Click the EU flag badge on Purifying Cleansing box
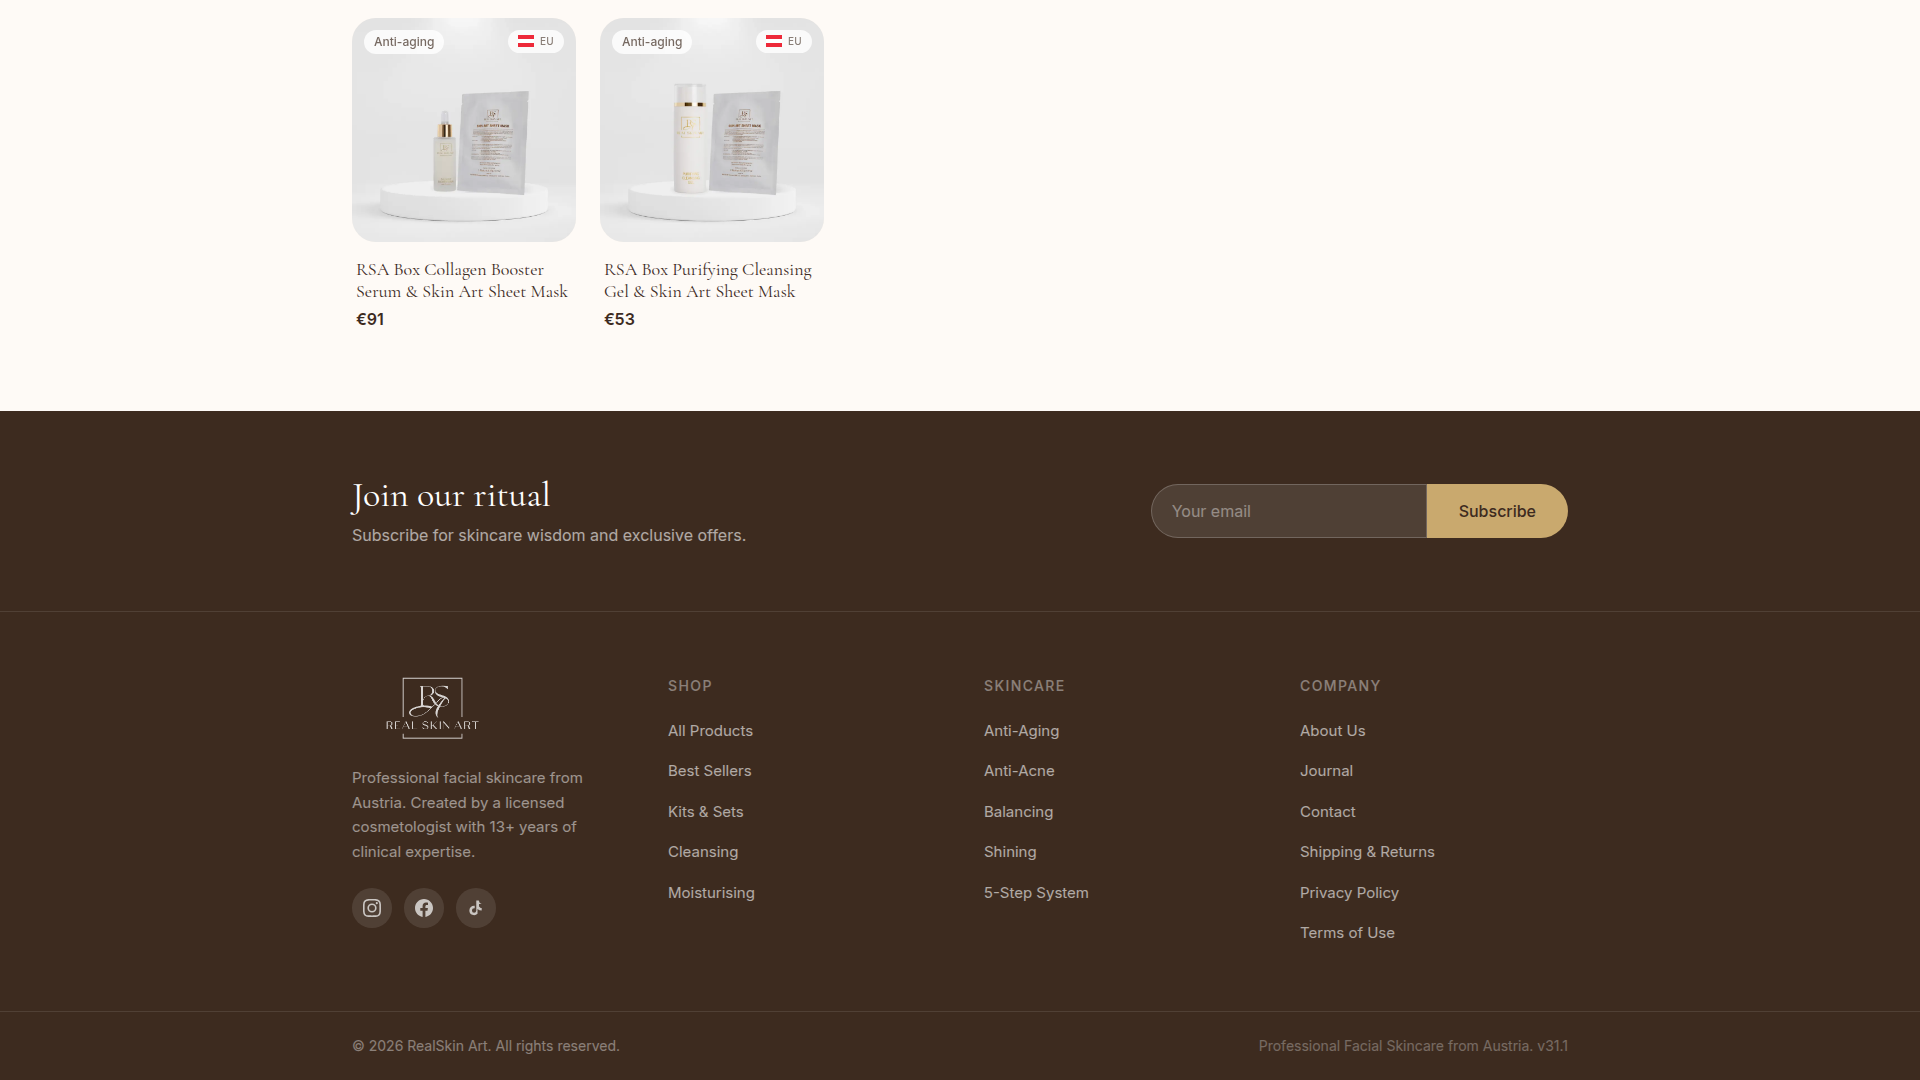This screenshot has width=1920, height=1080. (x=783, y=41)
